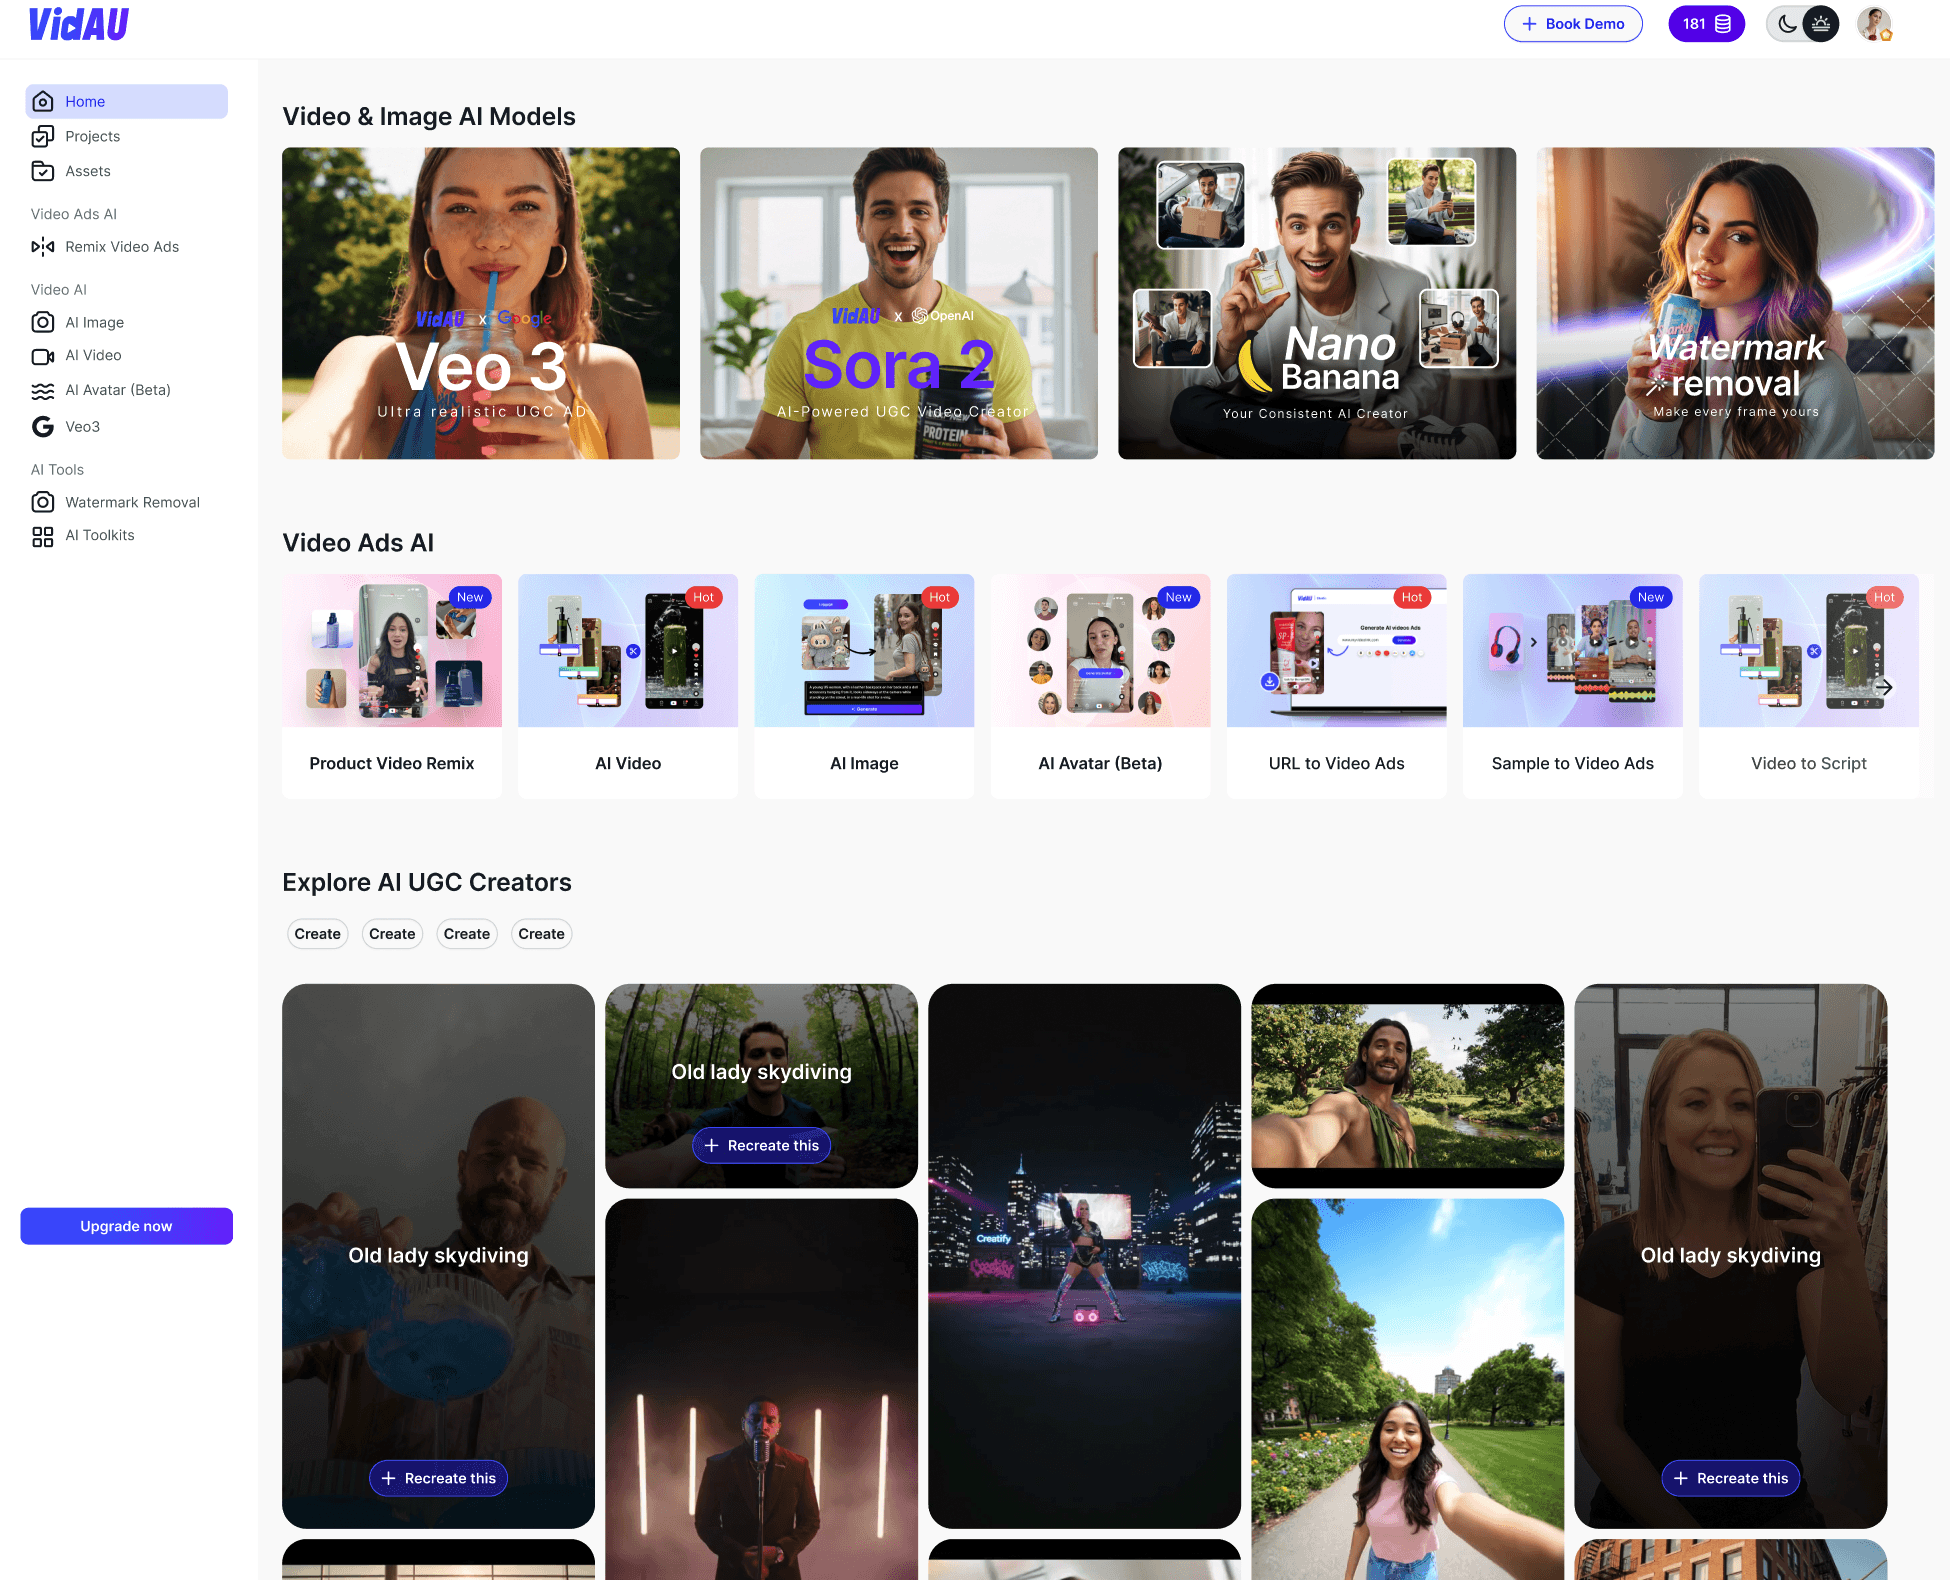The height and width of the screenshot is (1580, 1950).
Task: Click Recreate this on the bald bartender video
Action: pyautogui.click(x=438, y=1478)
